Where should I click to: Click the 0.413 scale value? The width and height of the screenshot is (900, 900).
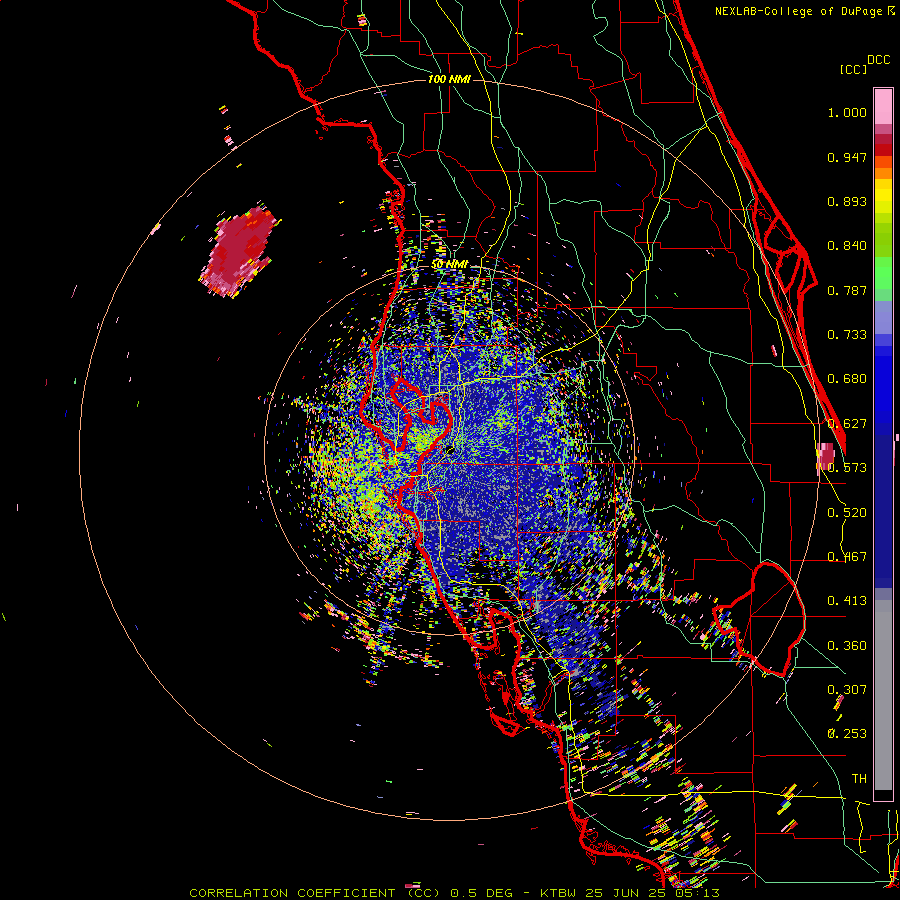point(847,601)
